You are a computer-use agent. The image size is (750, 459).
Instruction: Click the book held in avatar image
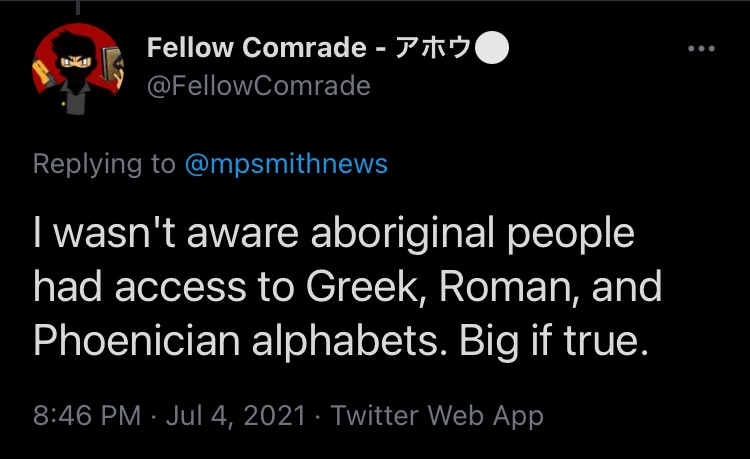pos(111,66)
